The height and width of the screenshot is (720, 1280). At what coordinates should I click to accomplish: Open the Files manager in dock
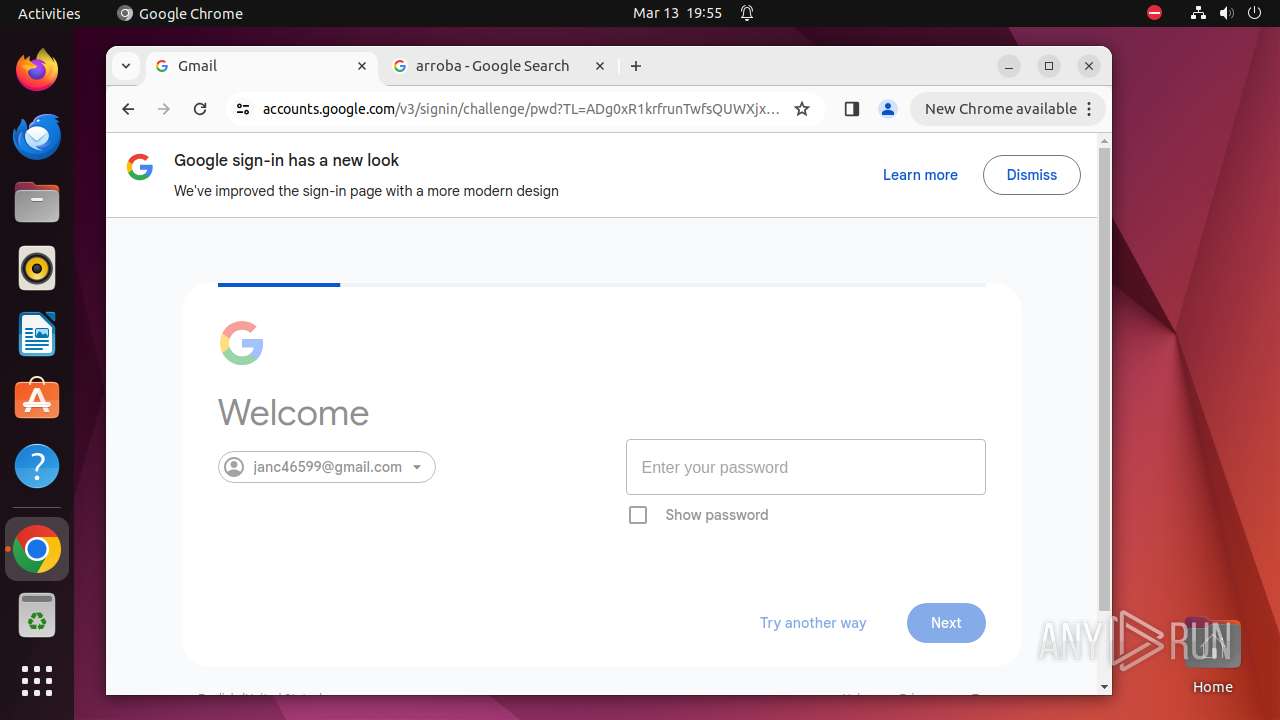tap(37, 202)
